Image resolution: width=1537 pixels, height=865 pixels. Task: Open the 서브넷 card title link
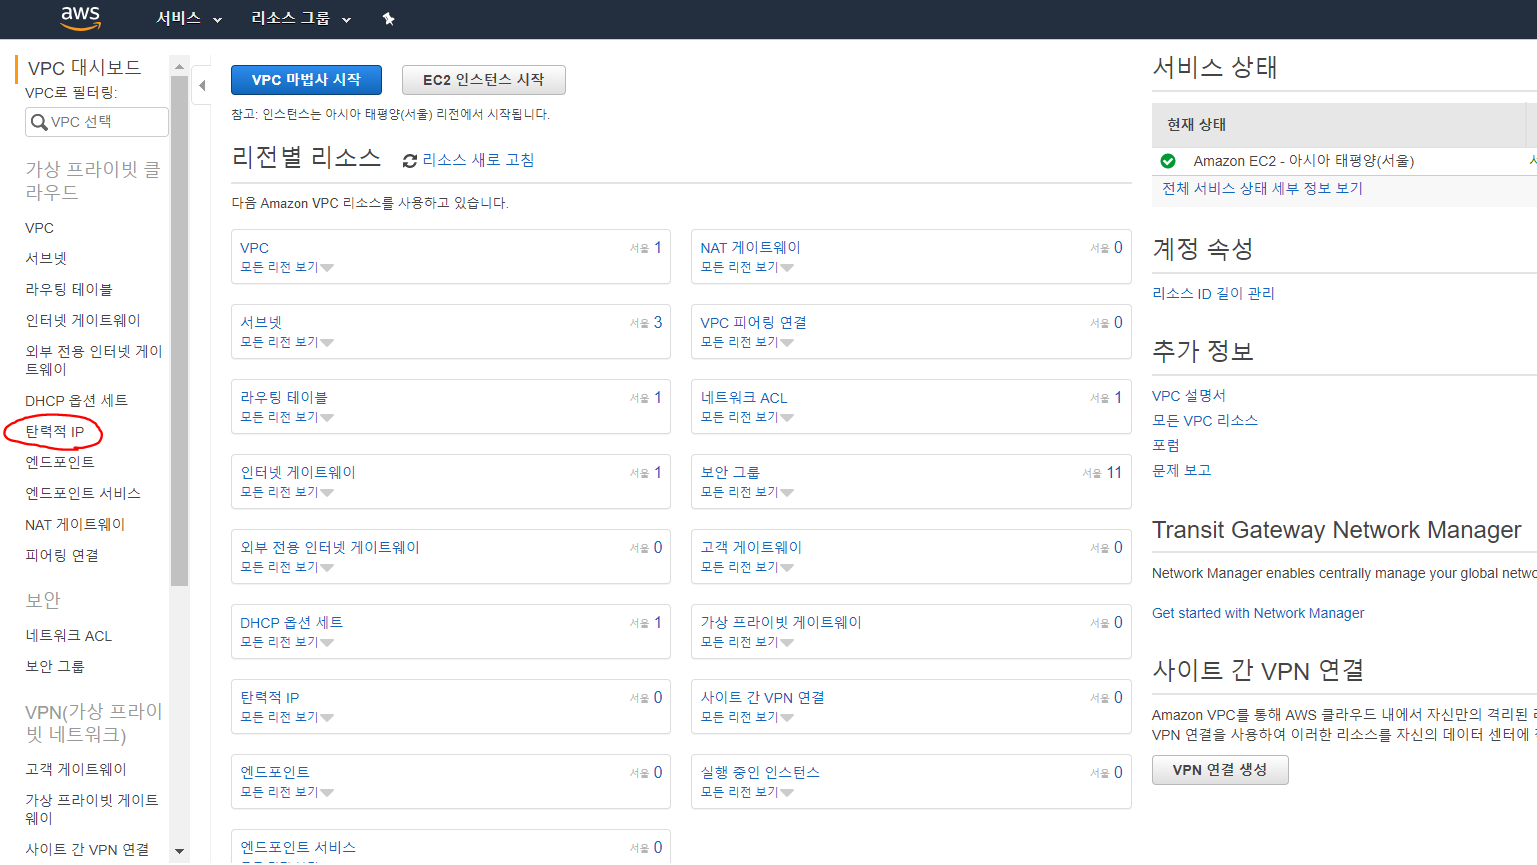pos(261,323)
